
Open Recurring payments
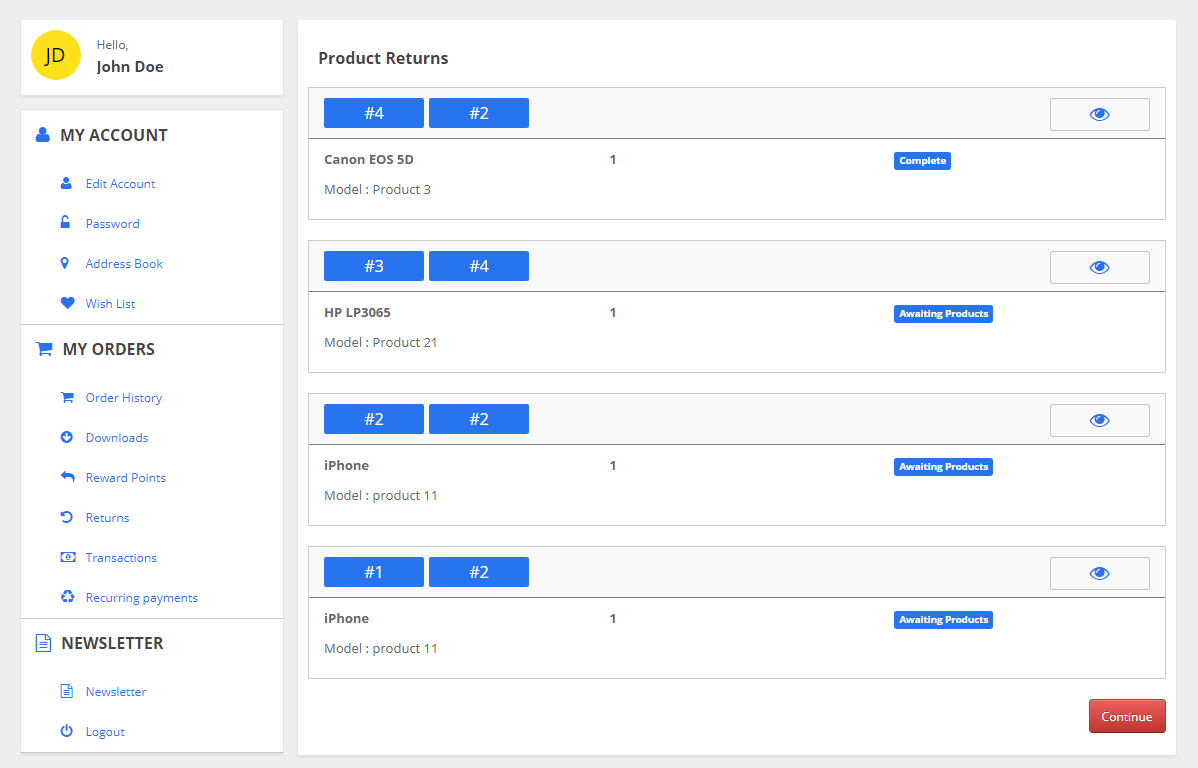tap(141, 598)
